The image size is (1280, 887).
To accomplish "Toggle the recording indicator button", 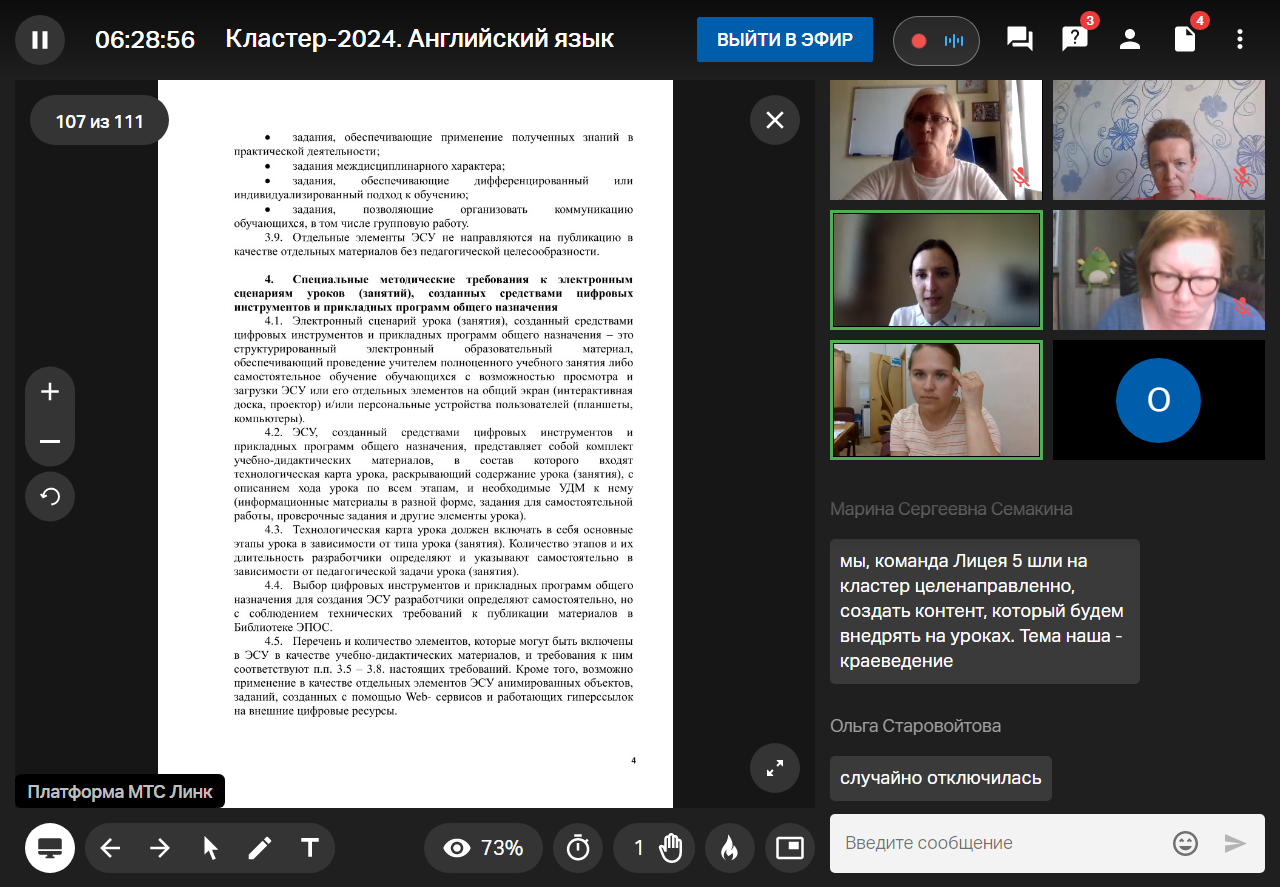I will 936,41.
